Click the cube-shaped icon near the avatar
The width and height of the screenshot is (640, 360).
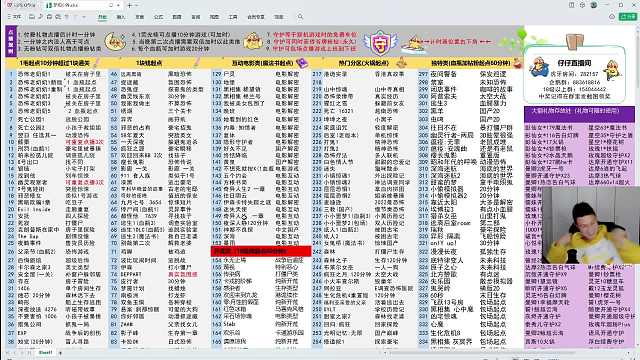click(x=582, y=5)
